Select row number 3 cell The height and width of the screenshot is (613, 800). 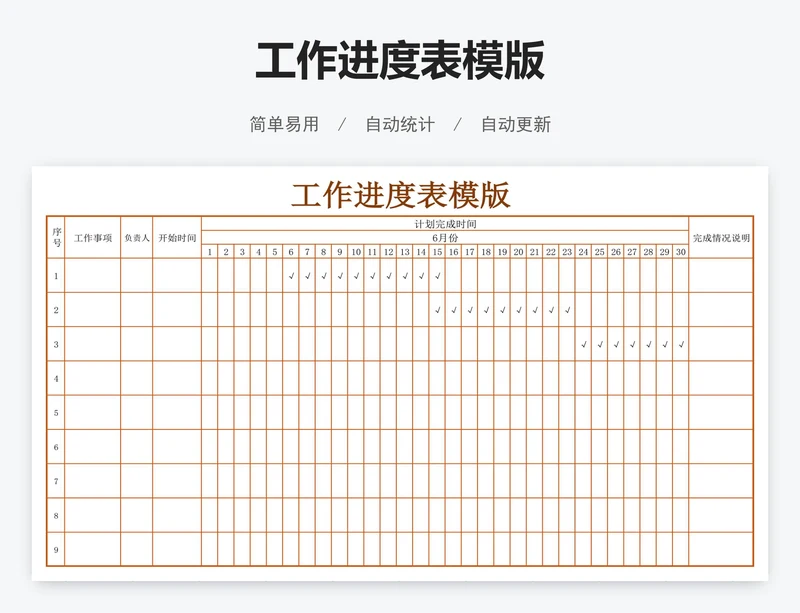pyautogui.click(x=56, y=344)
